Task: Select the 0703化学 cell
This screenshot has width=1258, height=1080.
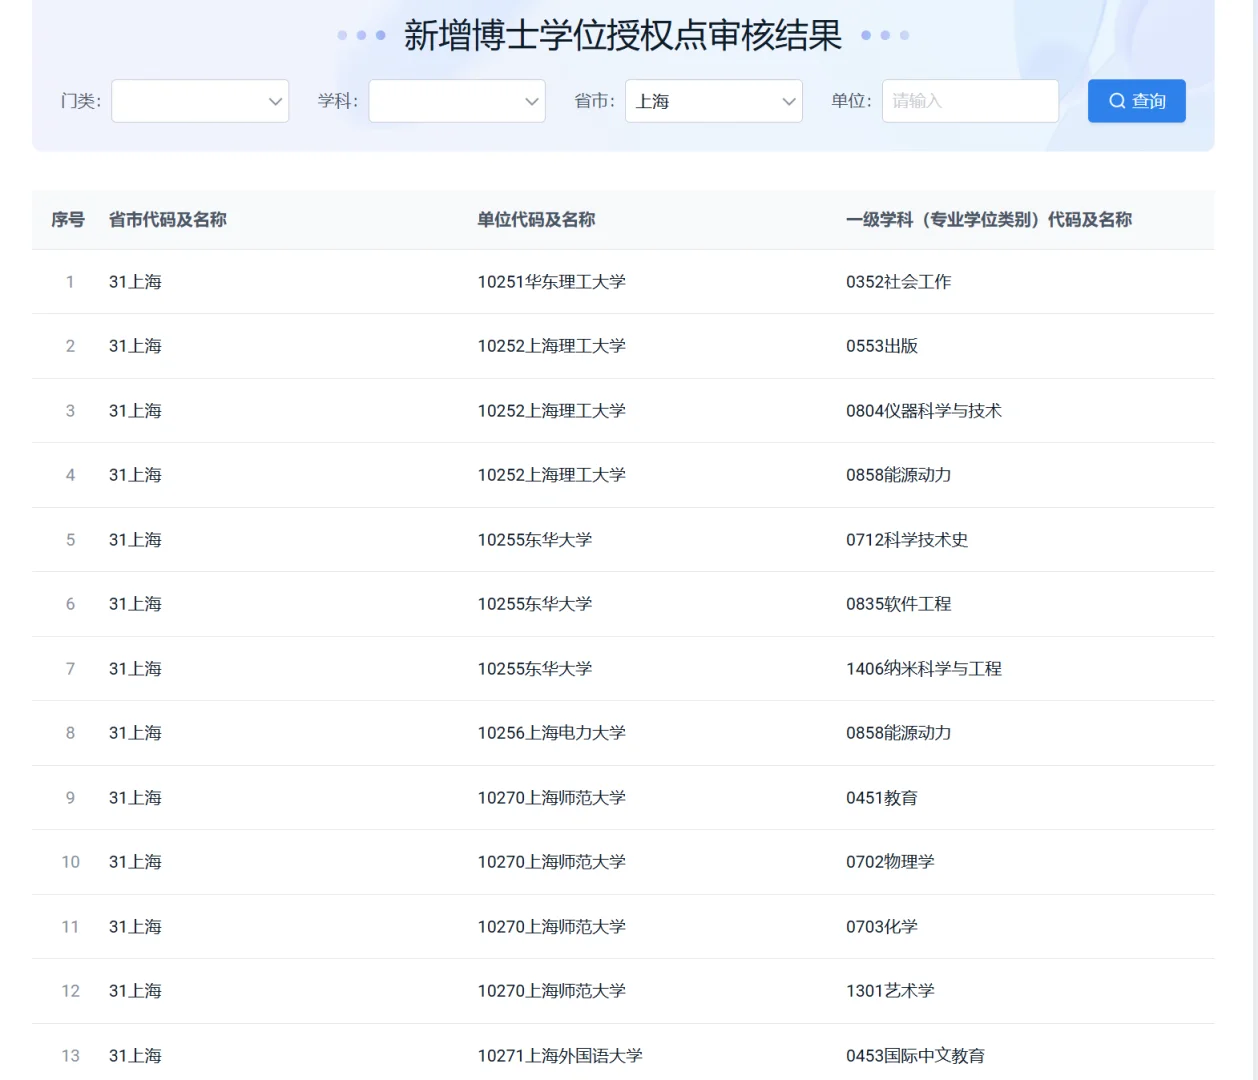Action: [882, 927]
